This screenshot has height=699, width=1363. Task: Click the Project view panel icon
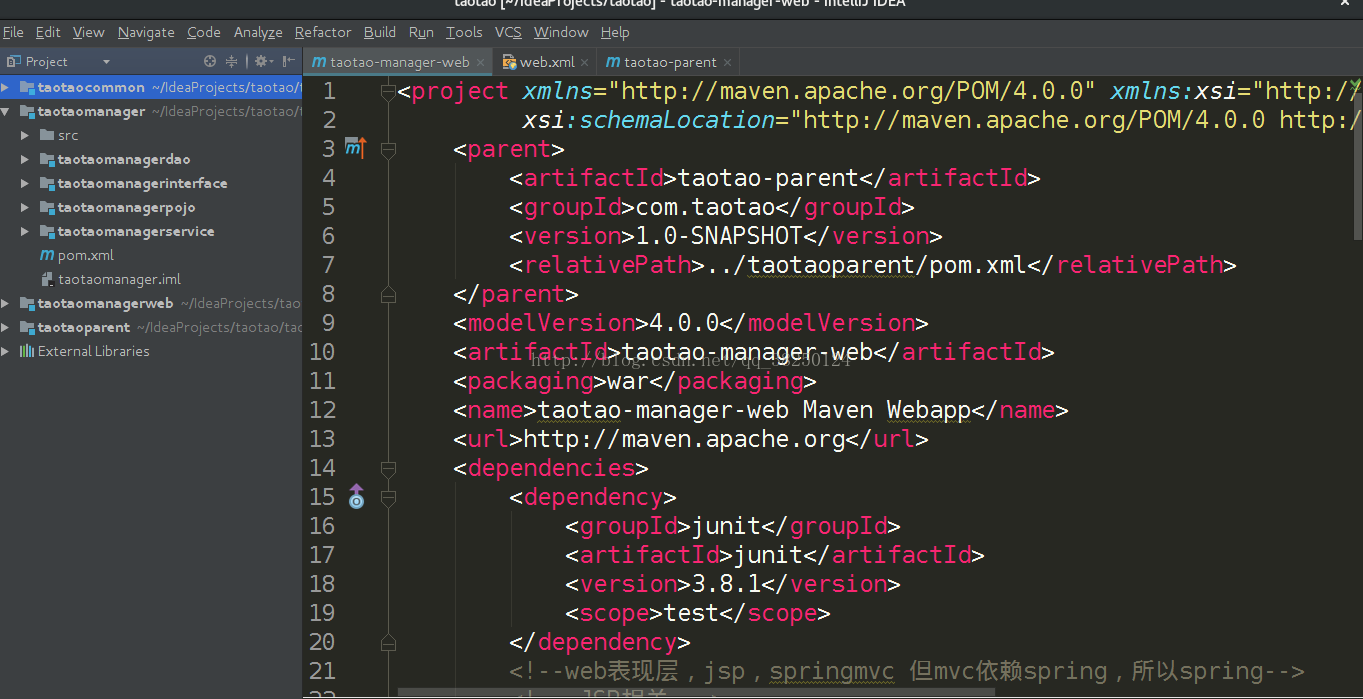13,61
